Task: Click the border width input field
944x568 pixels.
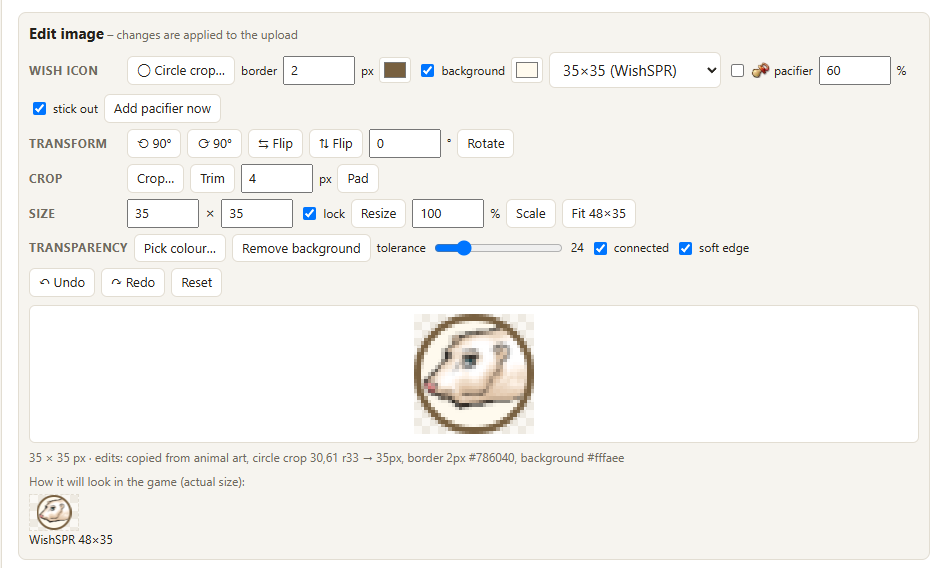Action: pyautogui.click(x=318, y=70)
